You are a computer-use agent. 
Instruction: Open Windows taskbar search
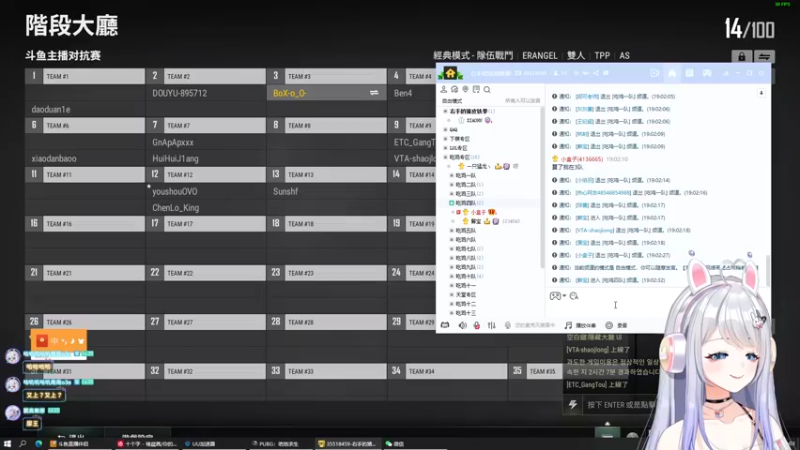coord(22,444)
